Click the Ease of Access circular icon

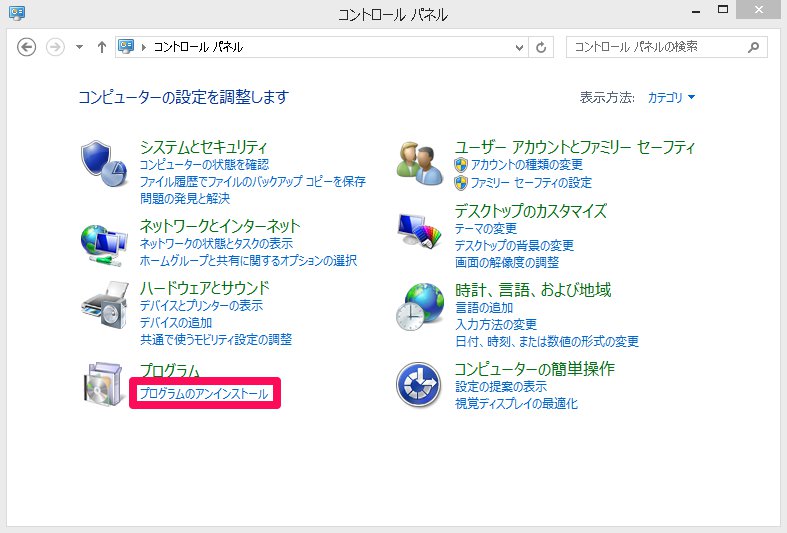pyautogui.click(x=419, y=385)
